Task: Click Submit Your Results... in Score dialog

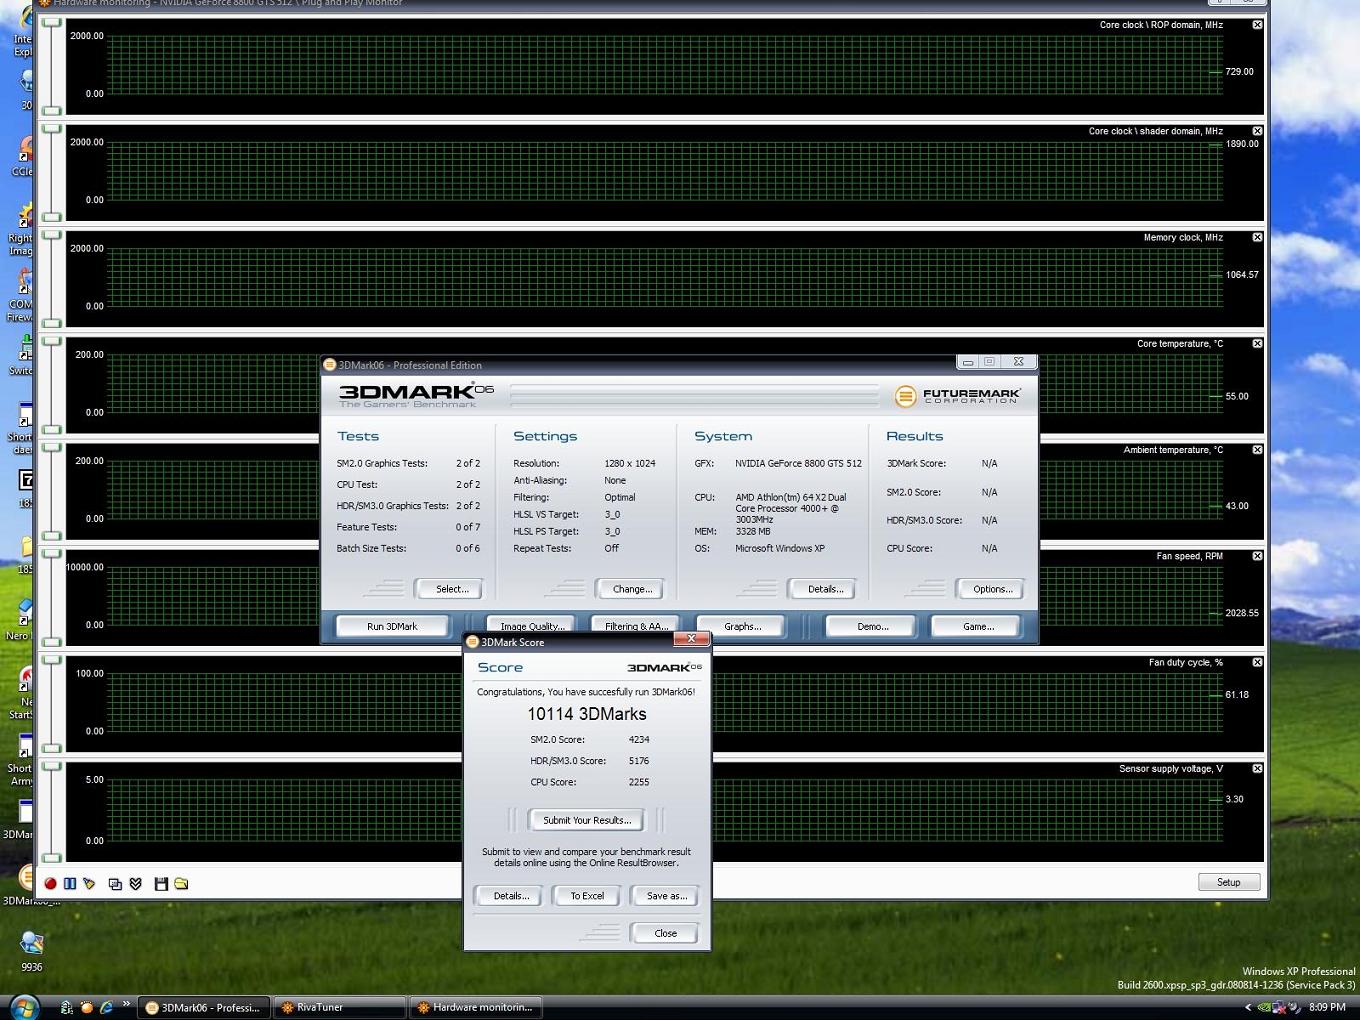Action: (587, 820)
